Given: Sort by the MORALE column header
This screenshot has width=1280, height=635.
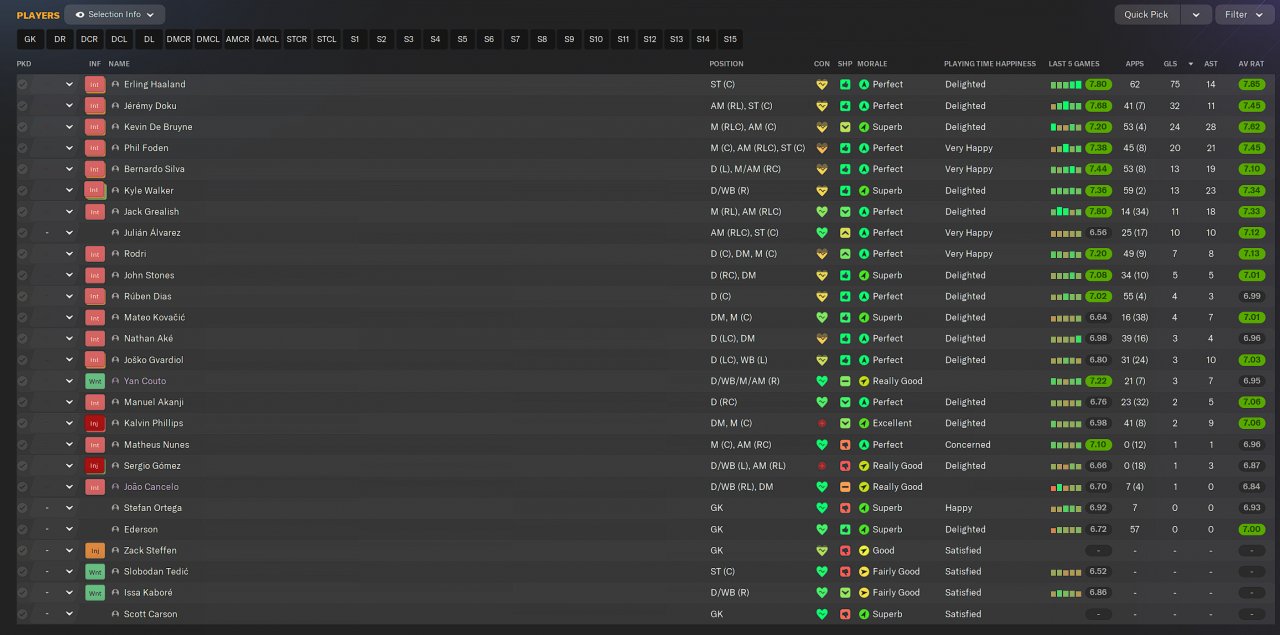Looking at the screenshot, I should coord(872,64).
